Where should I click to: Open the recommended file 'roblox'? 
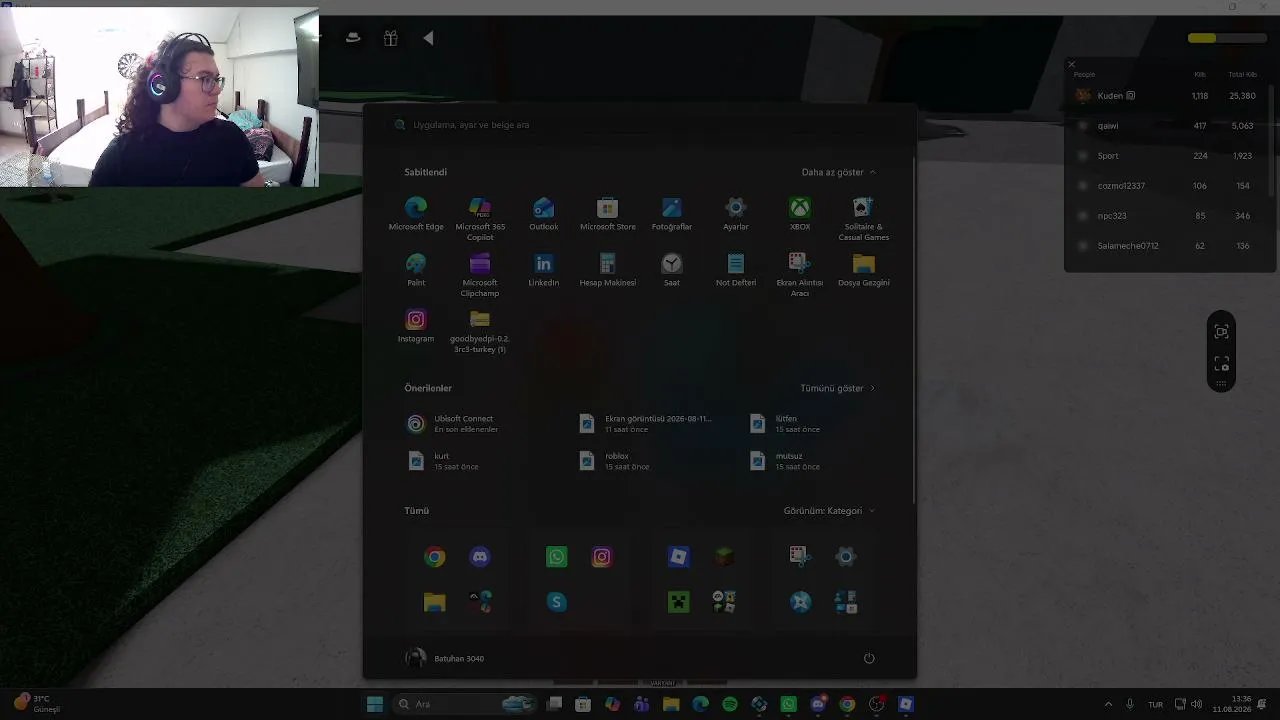coord(616,461)
